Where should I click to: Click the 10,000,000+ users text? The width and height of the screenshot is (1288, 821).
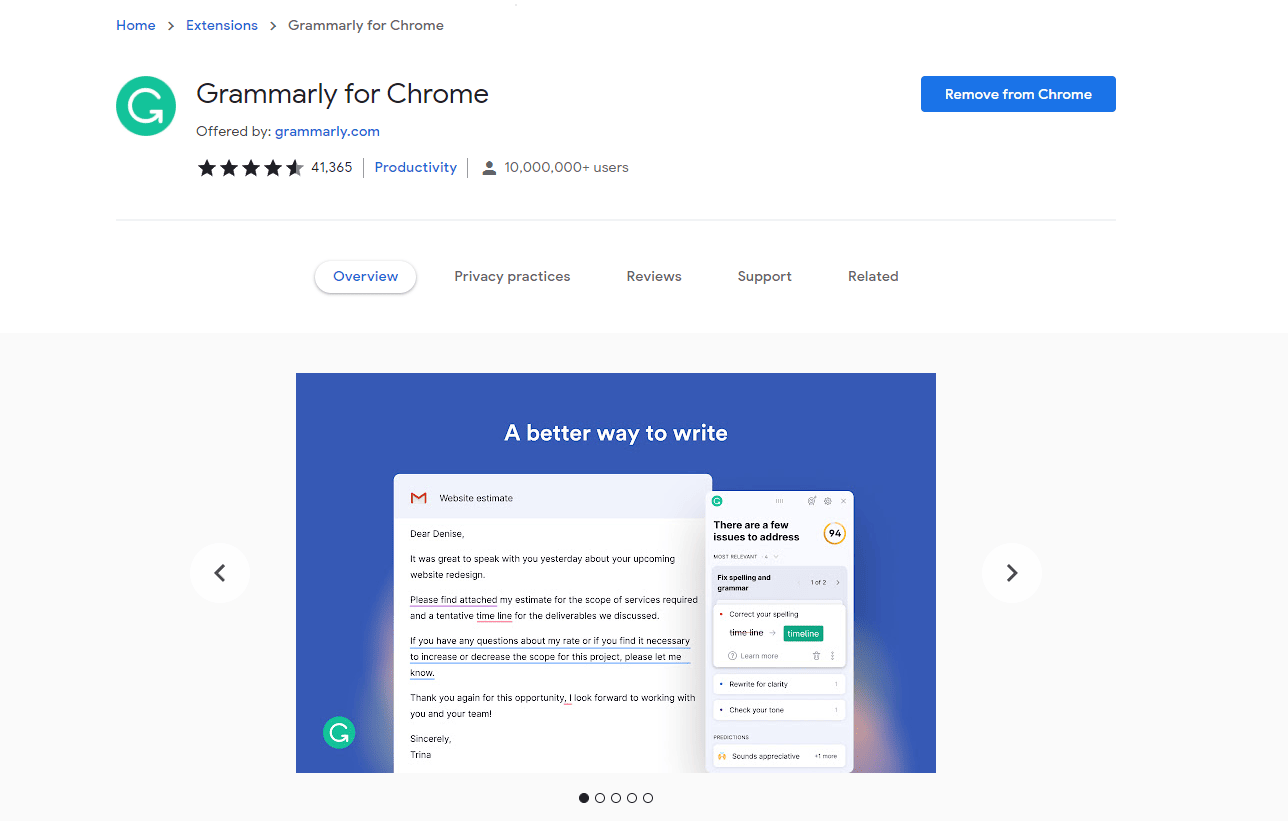pos(567,168)
